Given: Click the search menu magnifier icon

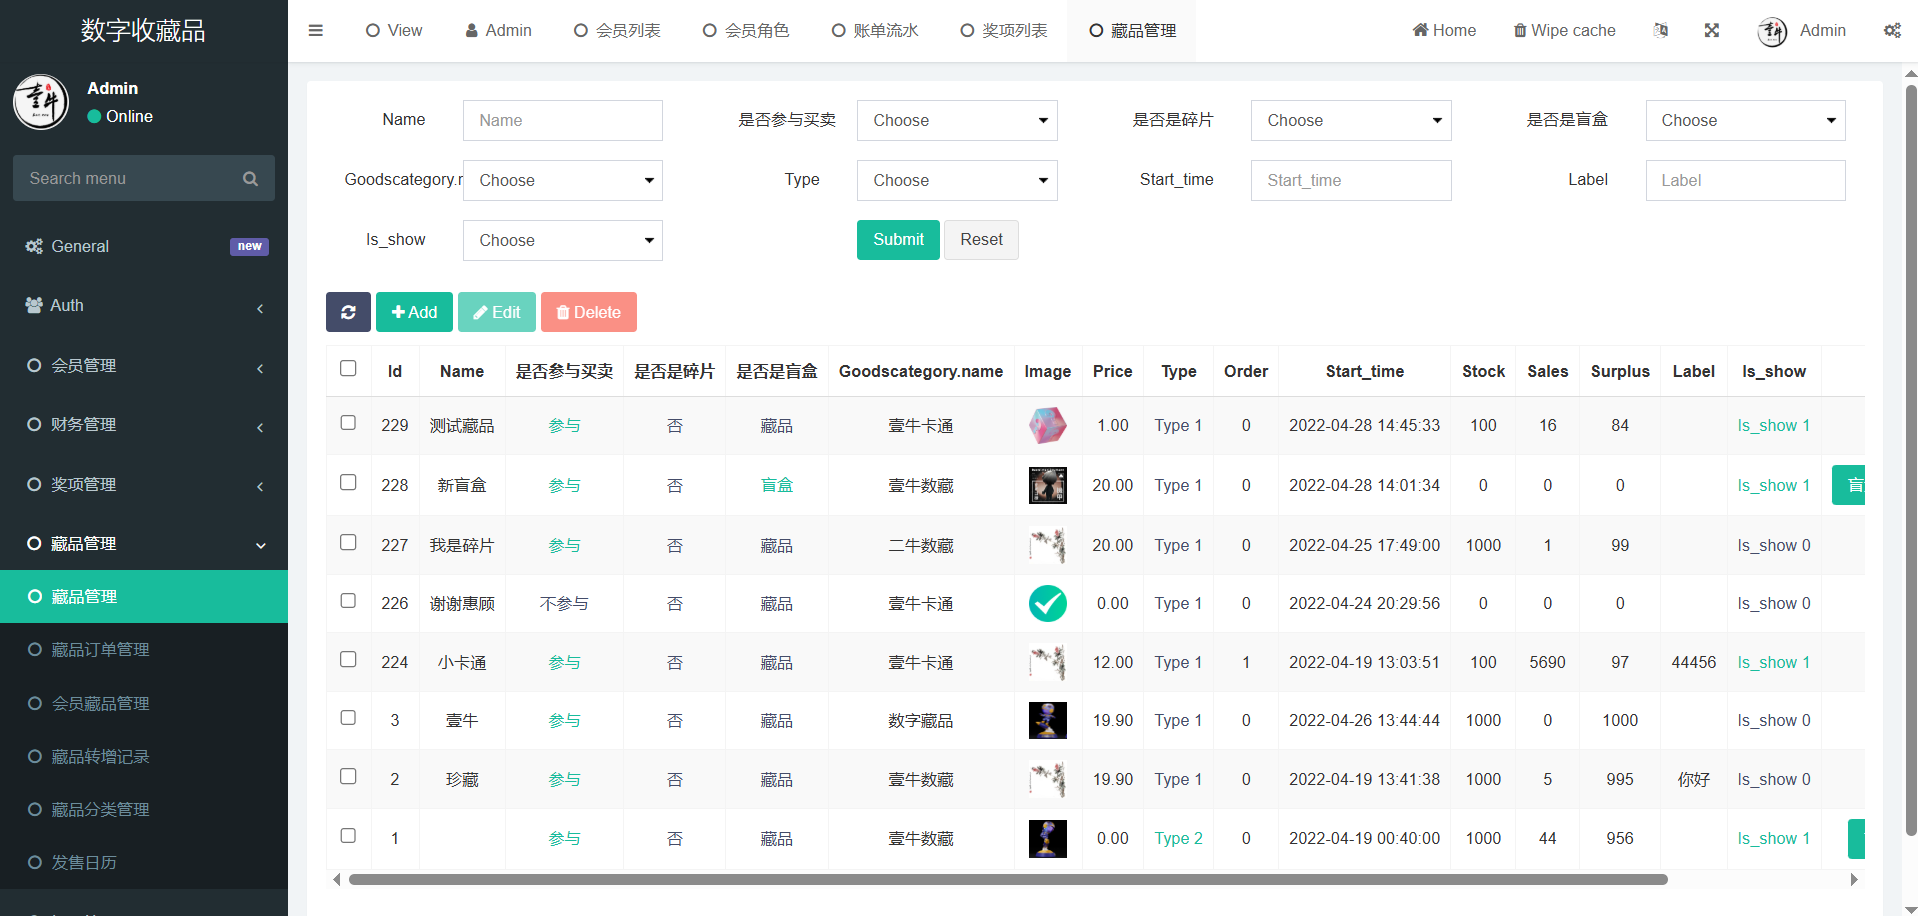Looking at the screenshot, I should [x=250, y=179].
